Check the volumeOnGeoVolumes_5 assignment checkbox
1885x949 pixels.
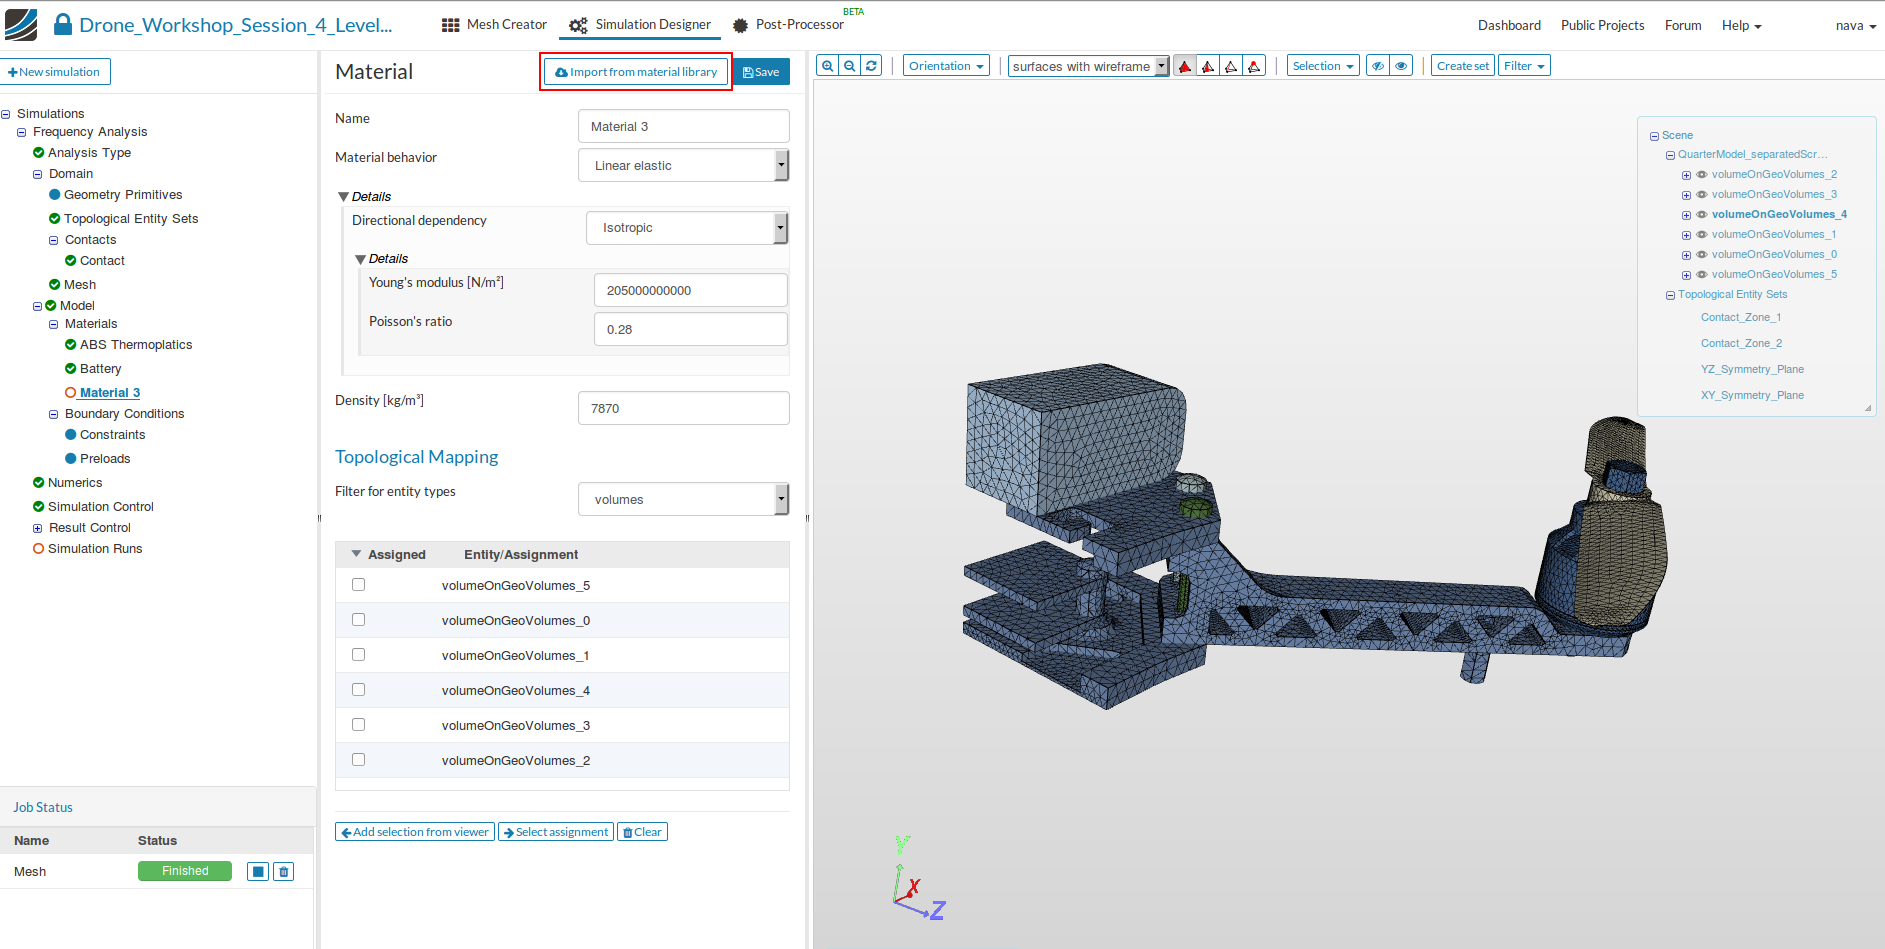click(358, 585)
